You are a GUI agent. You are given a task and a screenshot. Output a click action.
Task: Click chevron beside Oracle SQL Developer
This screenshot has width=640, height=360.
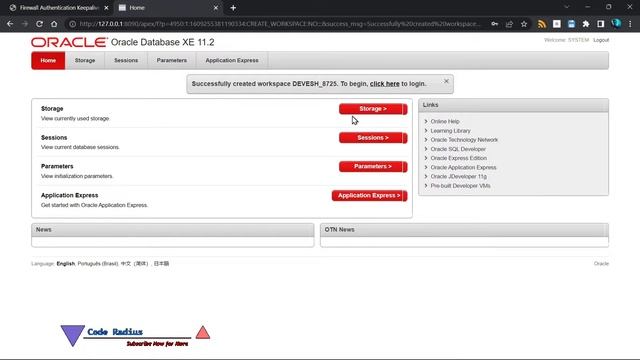pyautogui.click(x=426, y=149)
